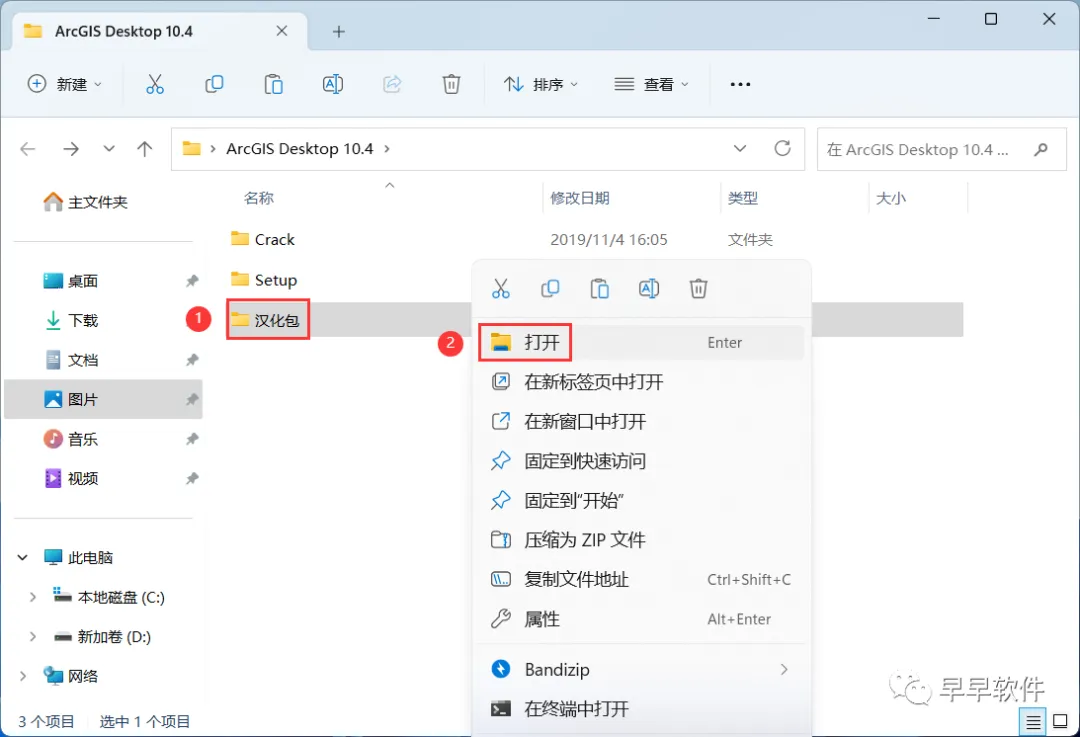Expand the address bar history dropdown

click(x=740, y=149)
